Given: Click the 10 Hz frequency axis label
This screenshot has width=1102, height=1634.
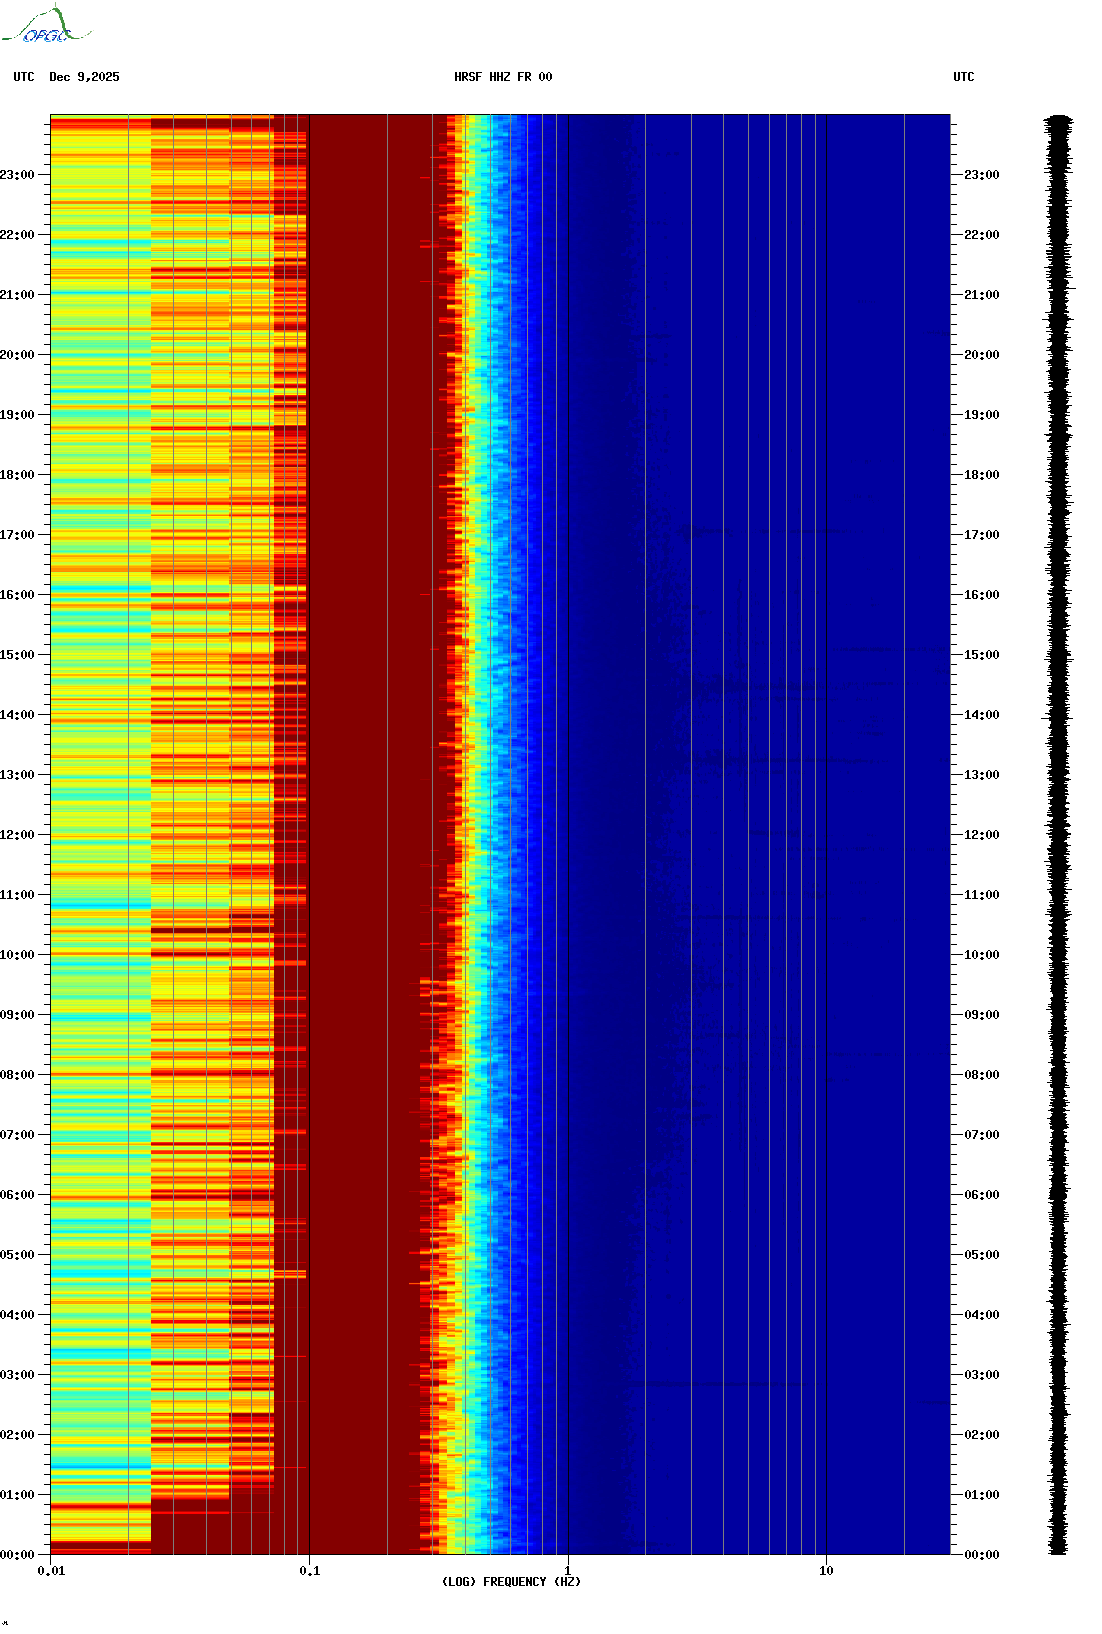Looking at the screenshot, I should point(826,1571).
